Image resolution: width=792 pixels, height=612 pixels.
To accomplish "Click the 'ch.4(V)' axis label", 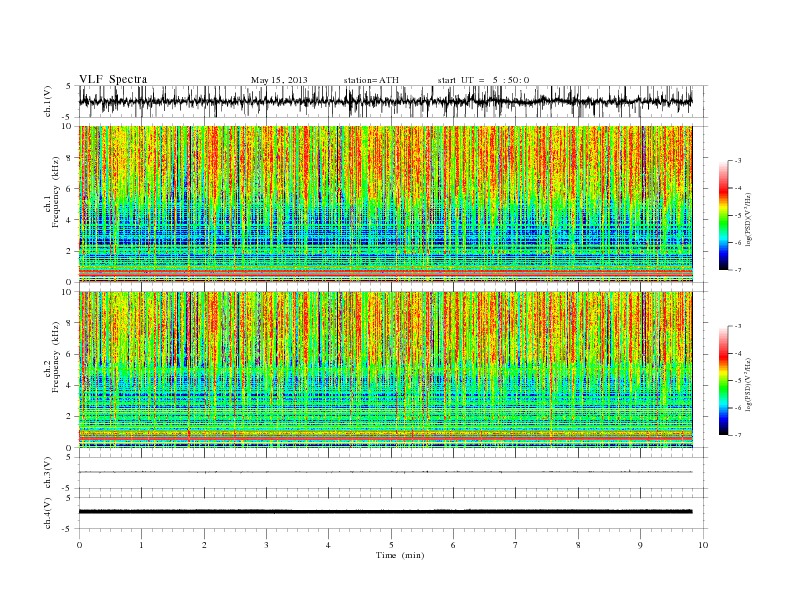I will click(x=48, y=513).
